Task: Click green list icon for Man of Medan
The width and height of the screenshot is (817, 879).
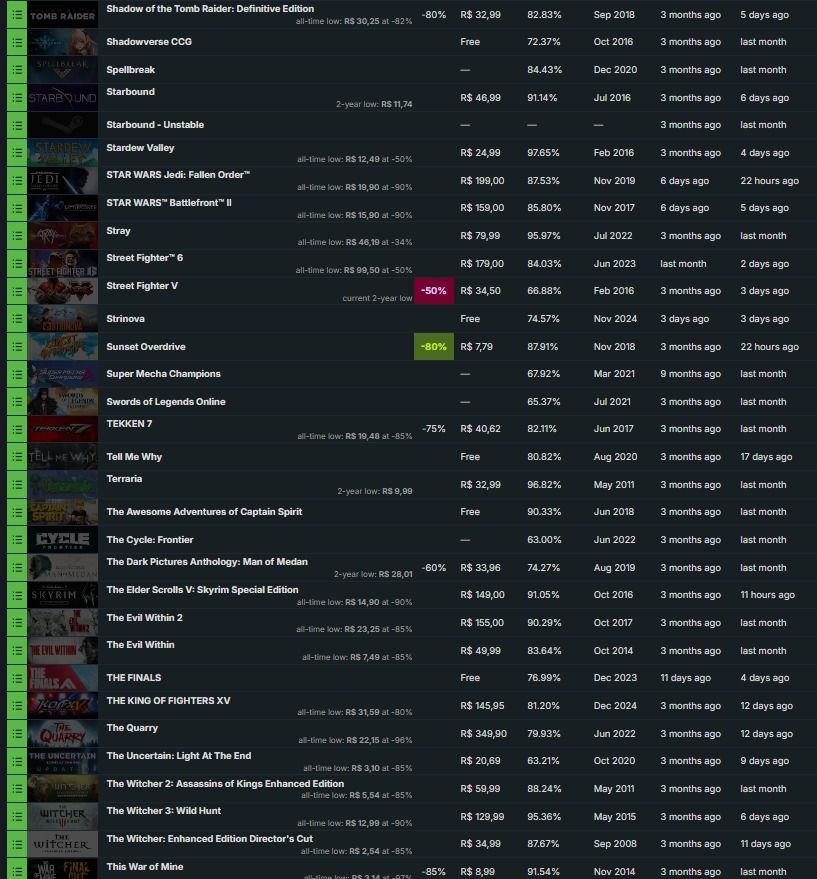Action: coord(17,567)
